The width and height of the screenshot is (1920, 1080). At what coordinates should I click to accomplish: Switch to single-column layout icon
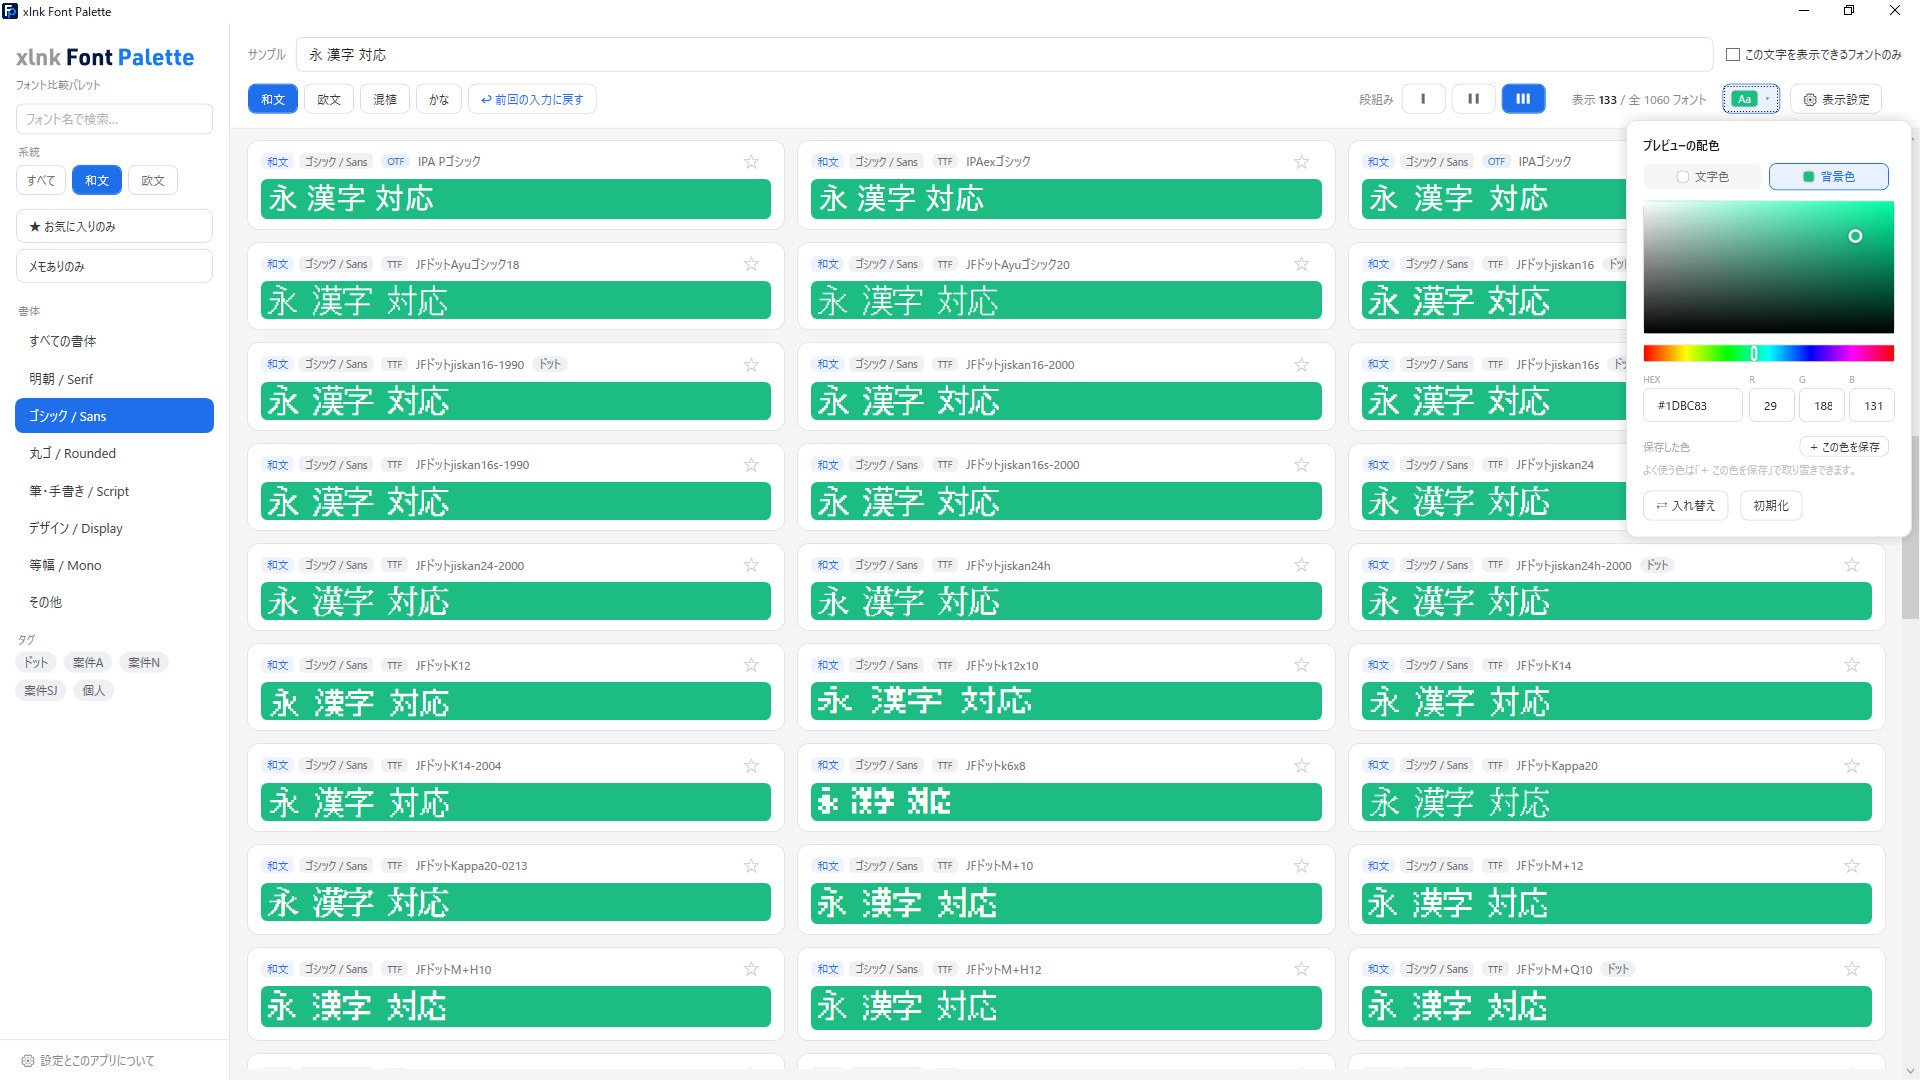1423,99
